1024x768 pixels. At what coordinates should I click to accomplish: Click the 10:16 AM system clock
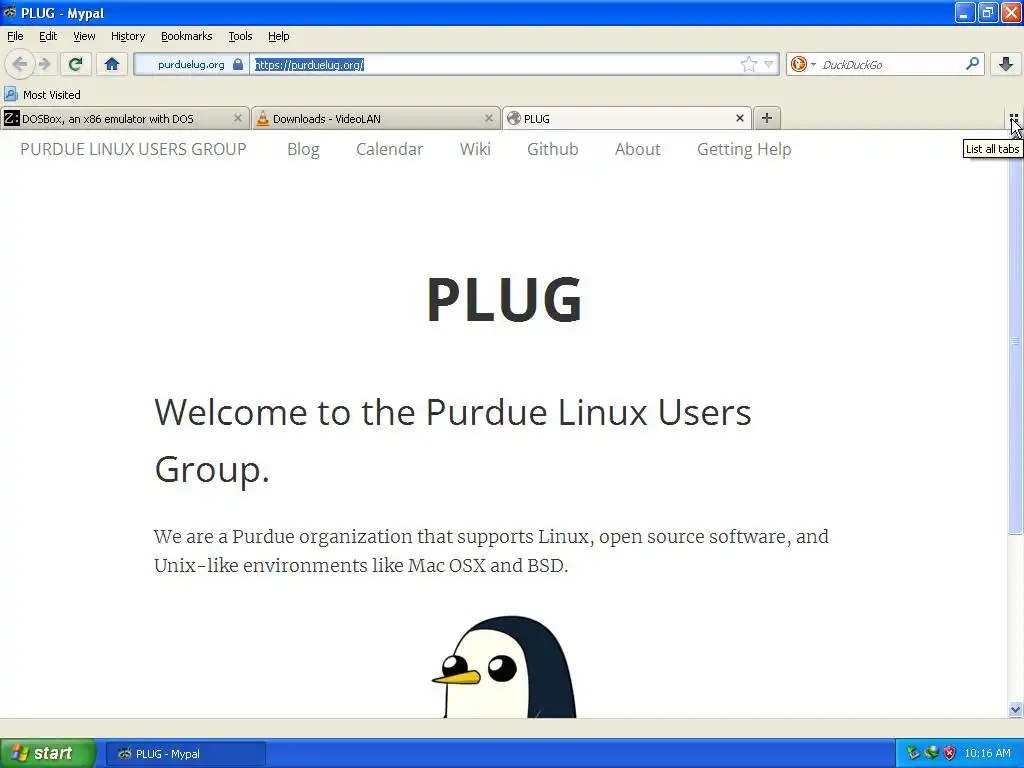(987, 753)
